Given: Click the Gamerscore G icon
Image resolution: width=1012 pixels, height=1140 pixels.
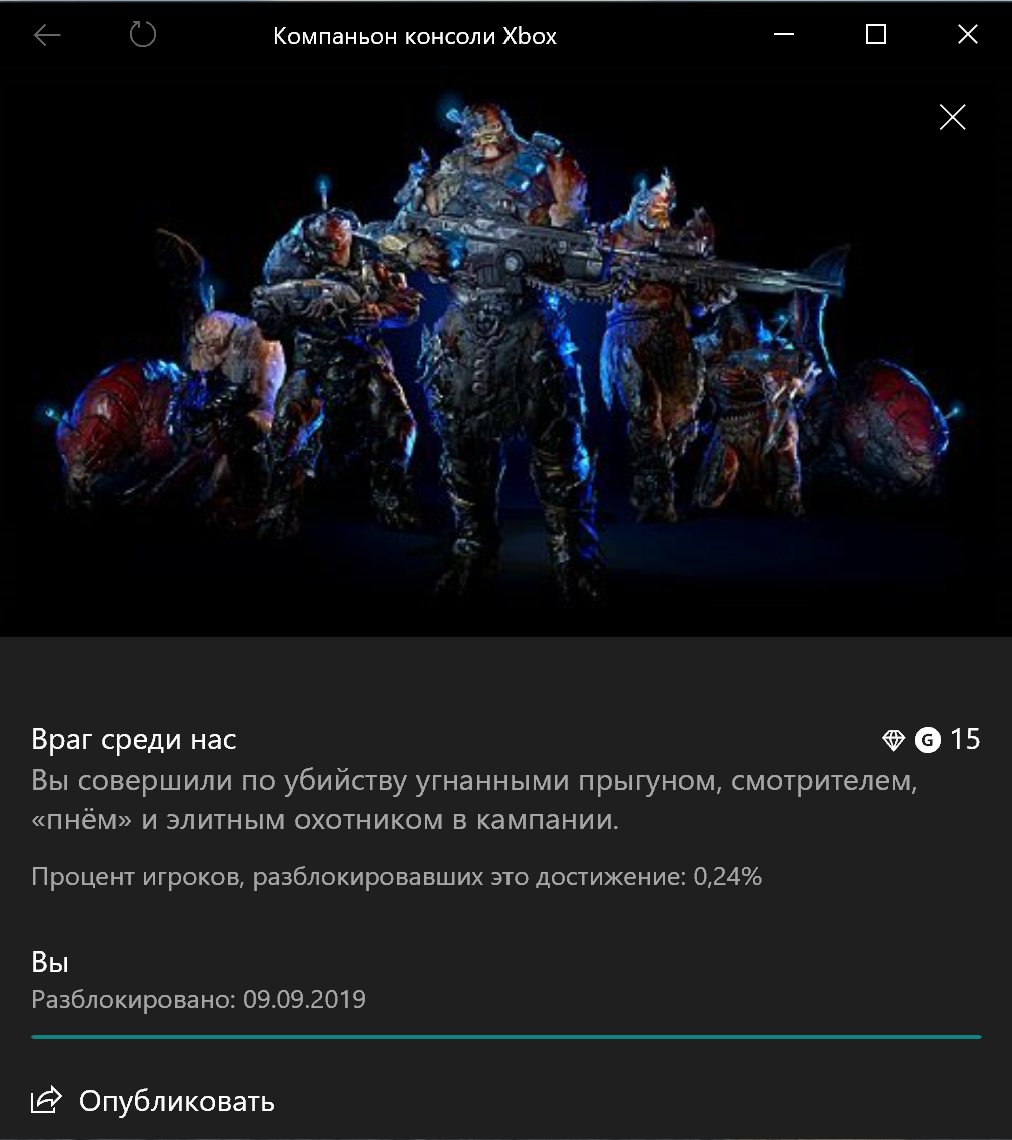Looking at the screenshot, I should tap(928, 740).
